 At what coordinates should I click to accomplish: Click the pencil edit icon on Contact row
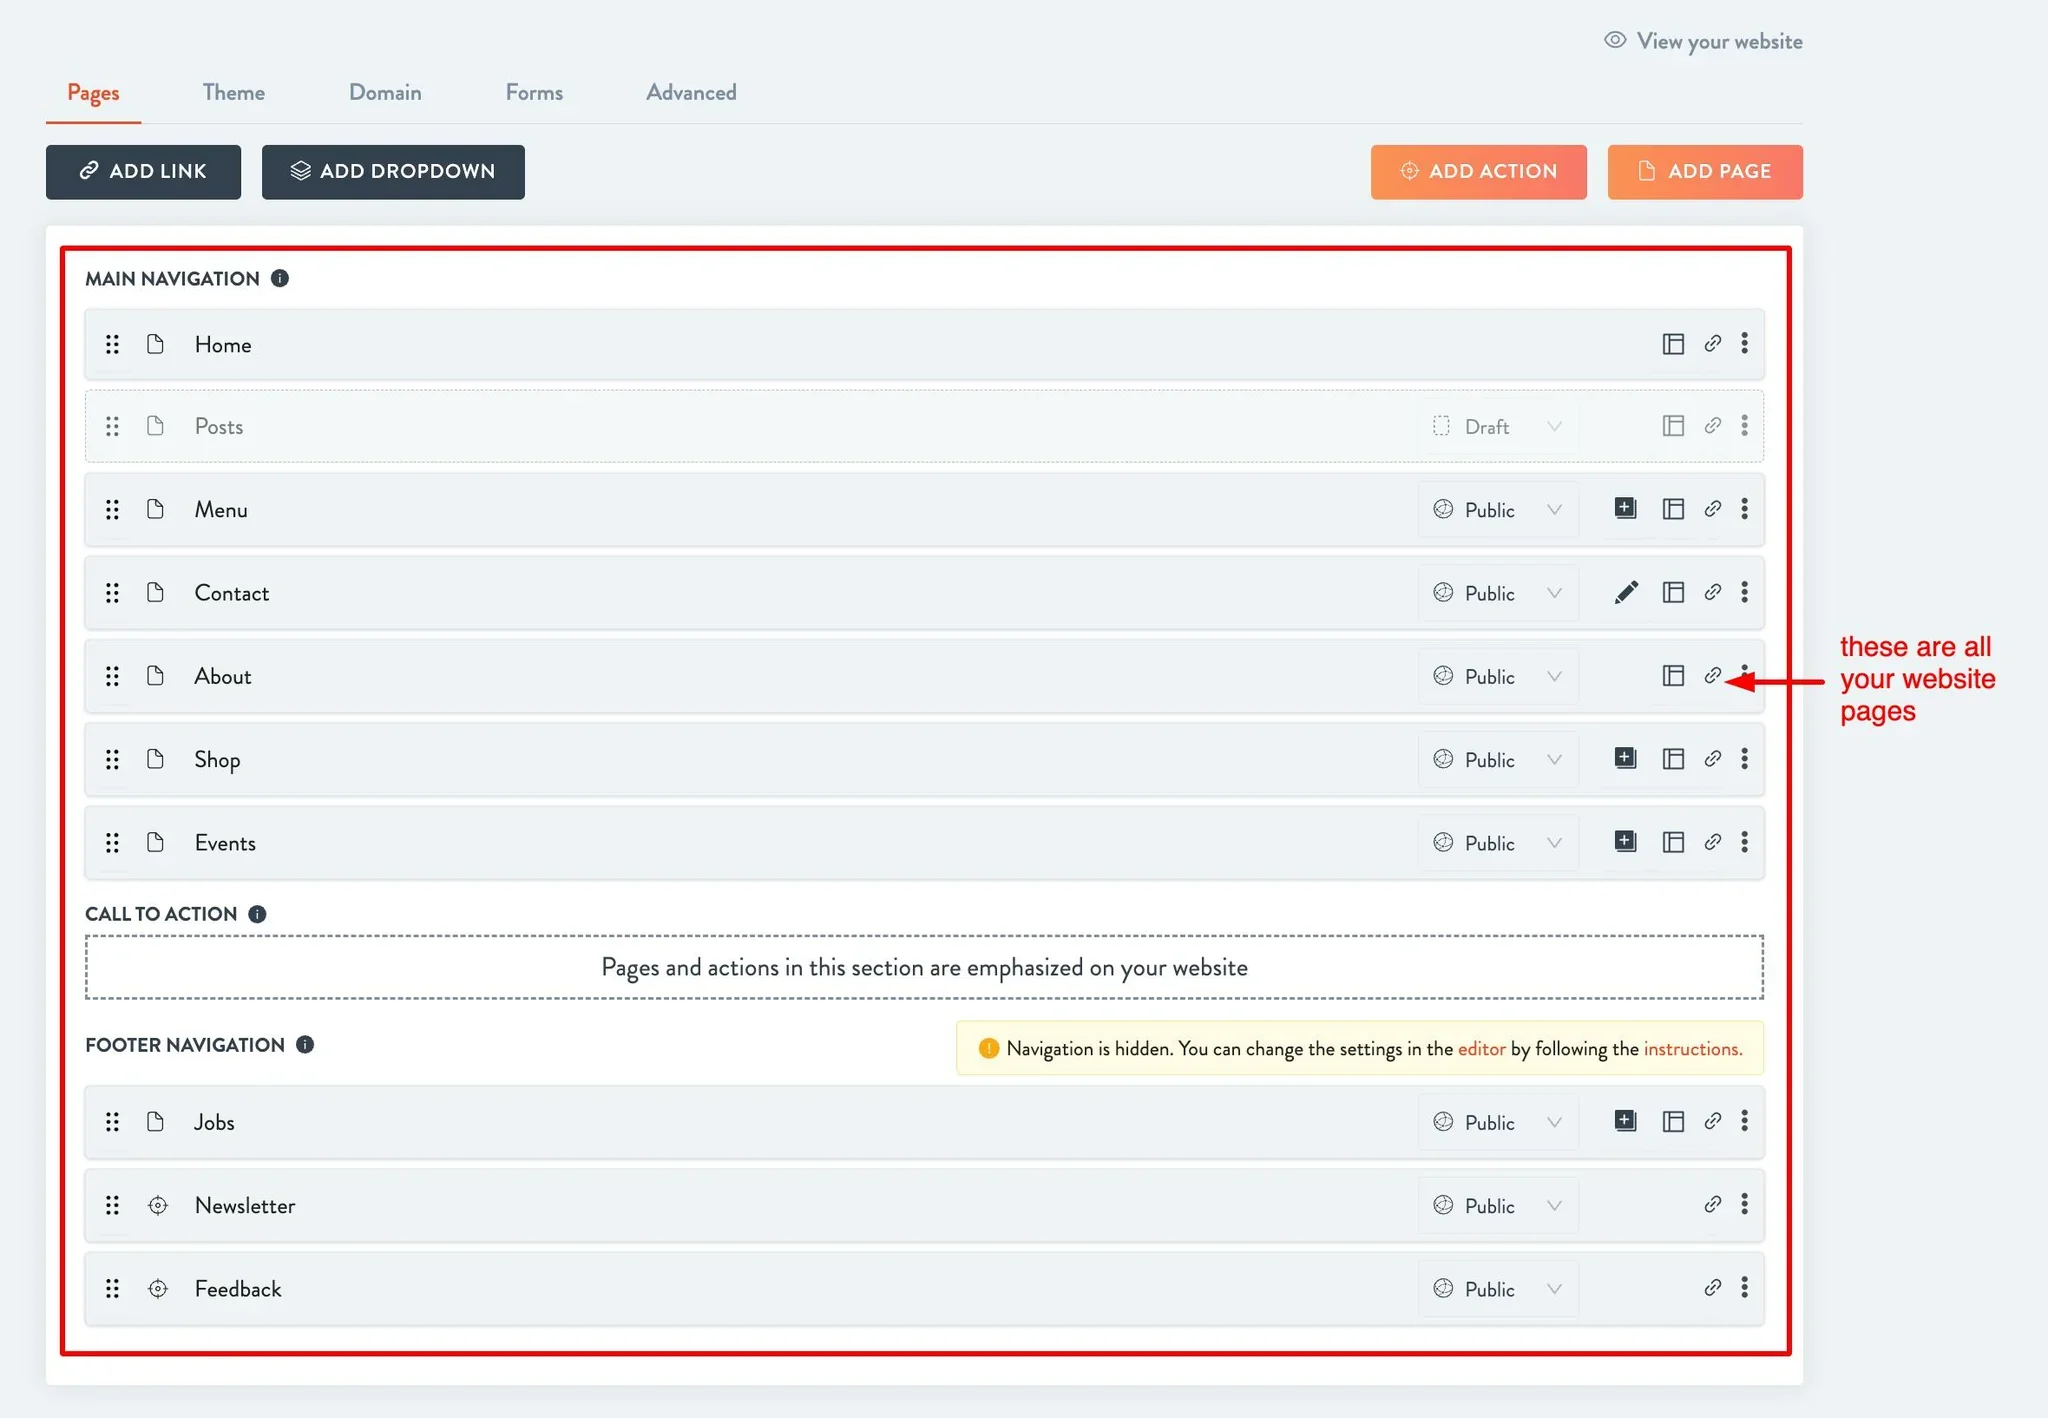1626,592
